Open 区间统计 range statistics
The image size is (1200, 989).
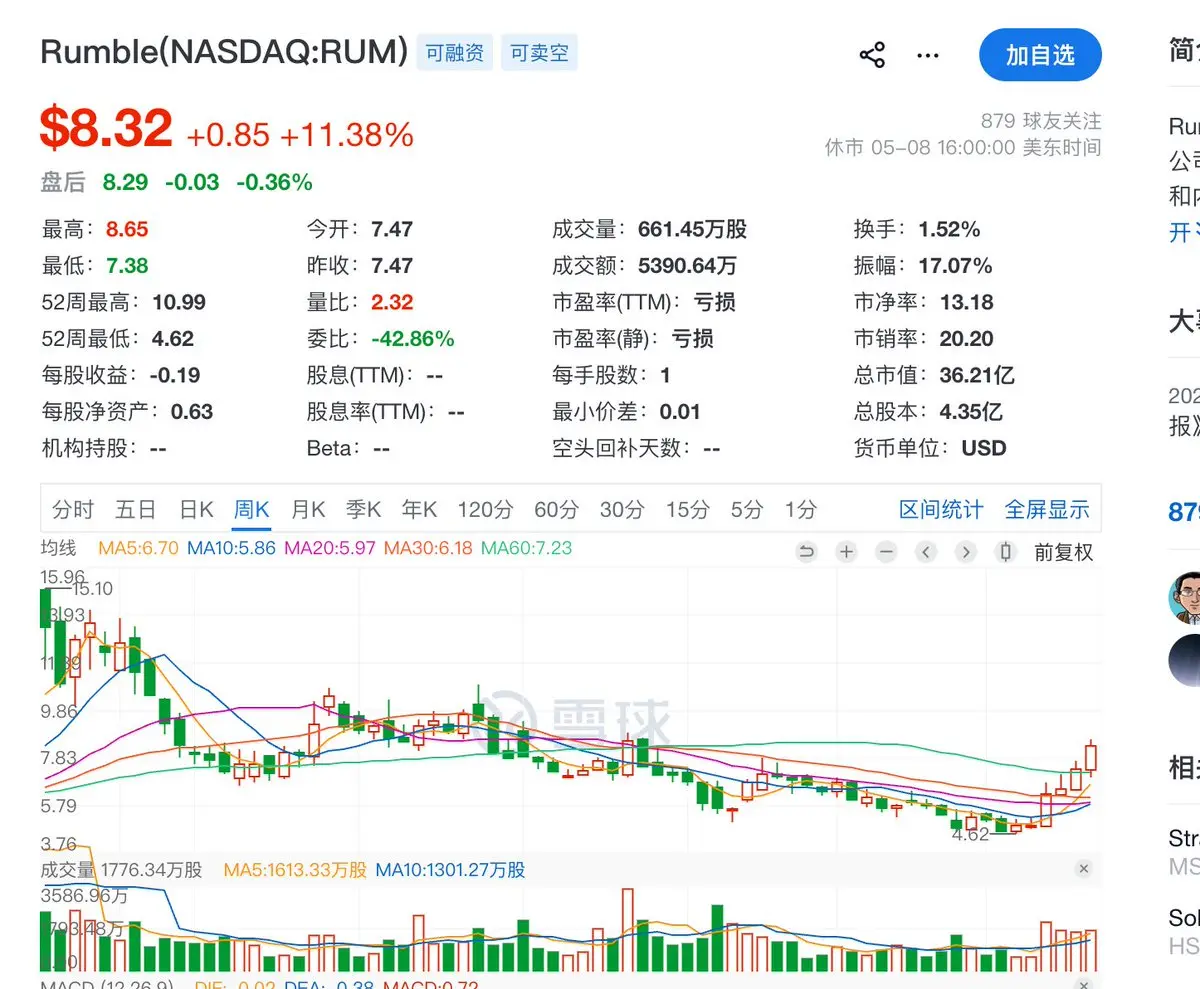(941, 510)
